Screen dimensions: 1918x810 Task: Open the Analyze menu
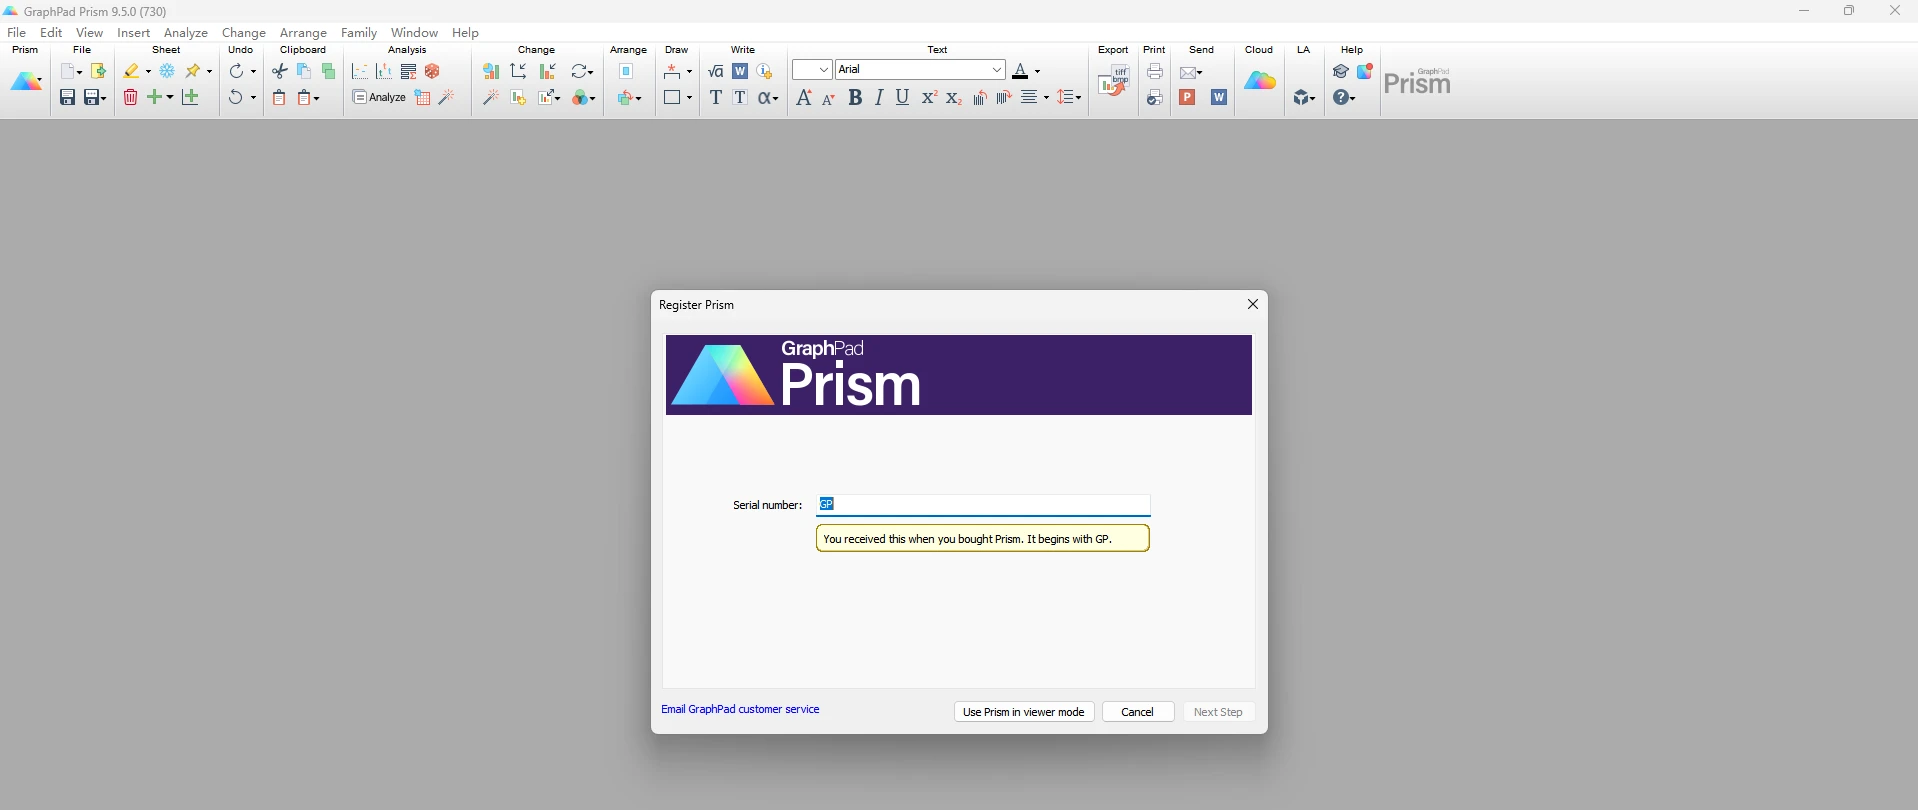point(186,33)
